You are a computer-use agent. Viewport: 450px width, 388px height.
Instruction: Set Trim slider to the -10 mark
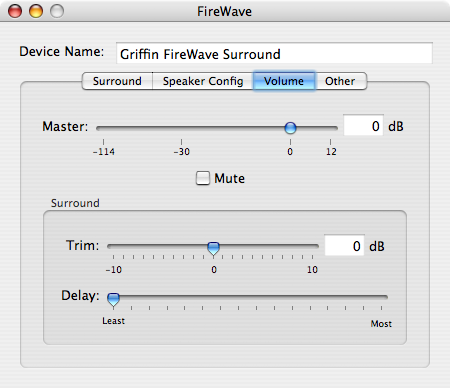[x=113, y=247]
